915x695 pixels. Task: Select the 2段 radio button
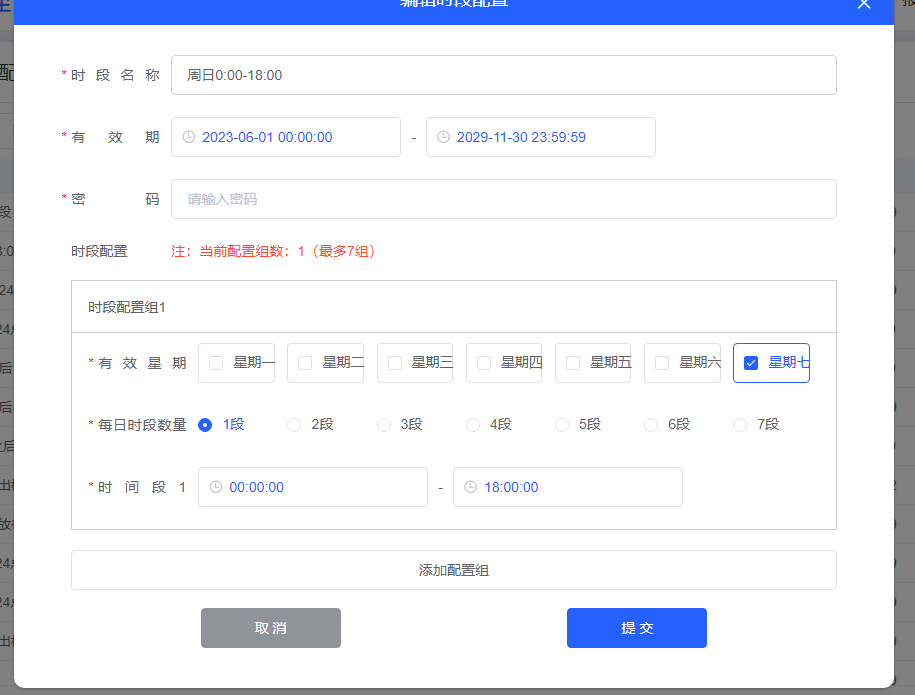pyautogui.click(x=294, y=424)
